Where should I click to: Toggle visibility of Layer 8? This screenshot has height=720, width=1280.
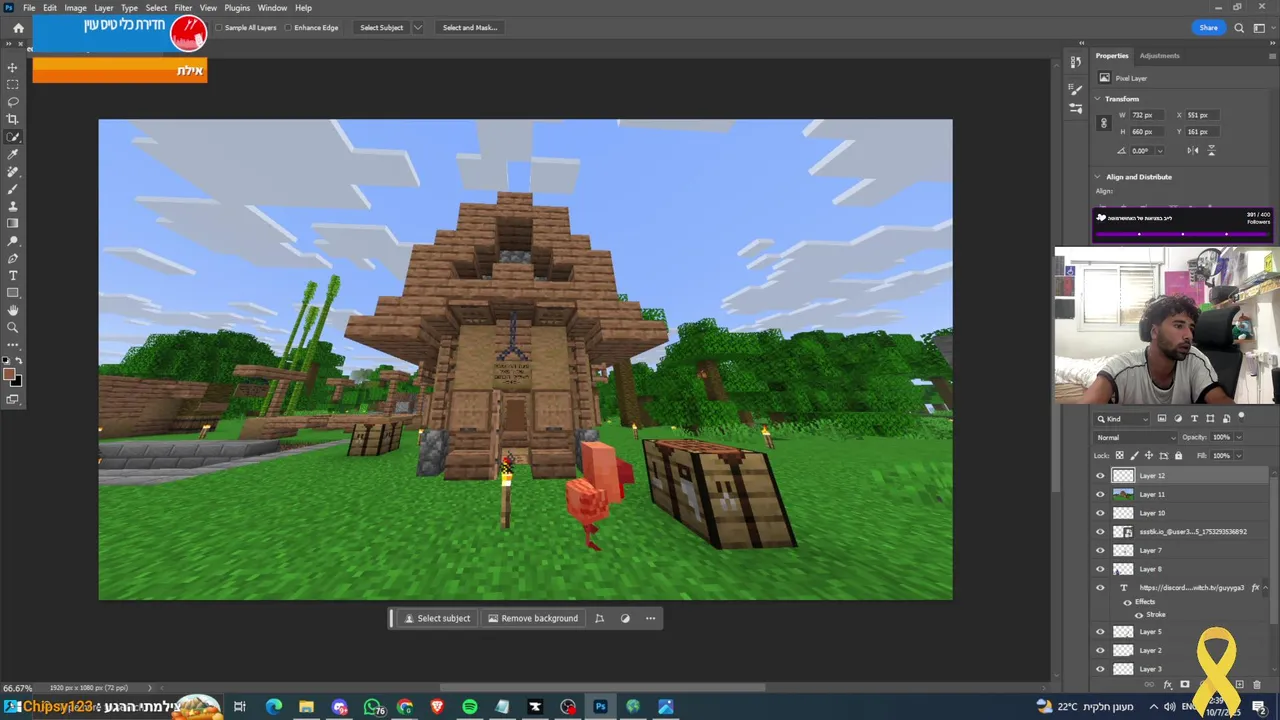tap(1100, 569)
